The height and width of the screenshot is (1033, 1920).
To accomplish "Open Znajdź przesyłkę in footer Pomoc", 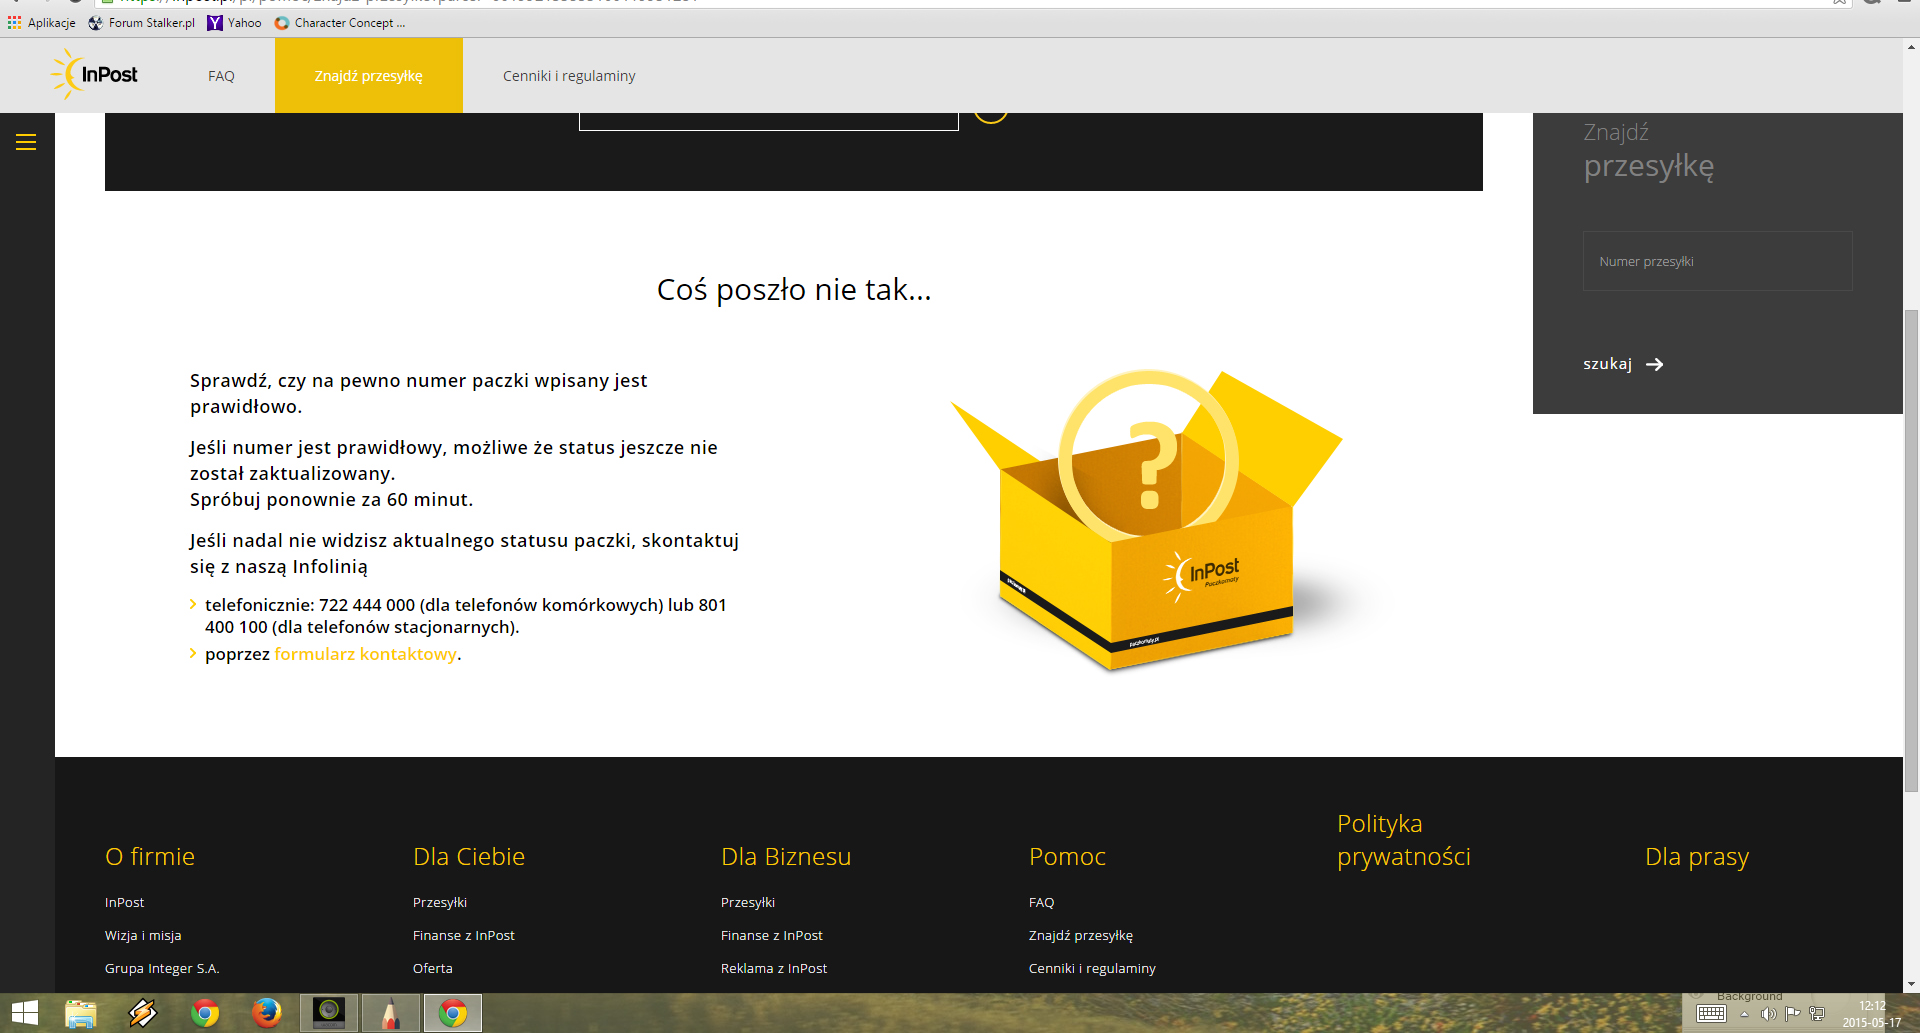I will 1081,935.
